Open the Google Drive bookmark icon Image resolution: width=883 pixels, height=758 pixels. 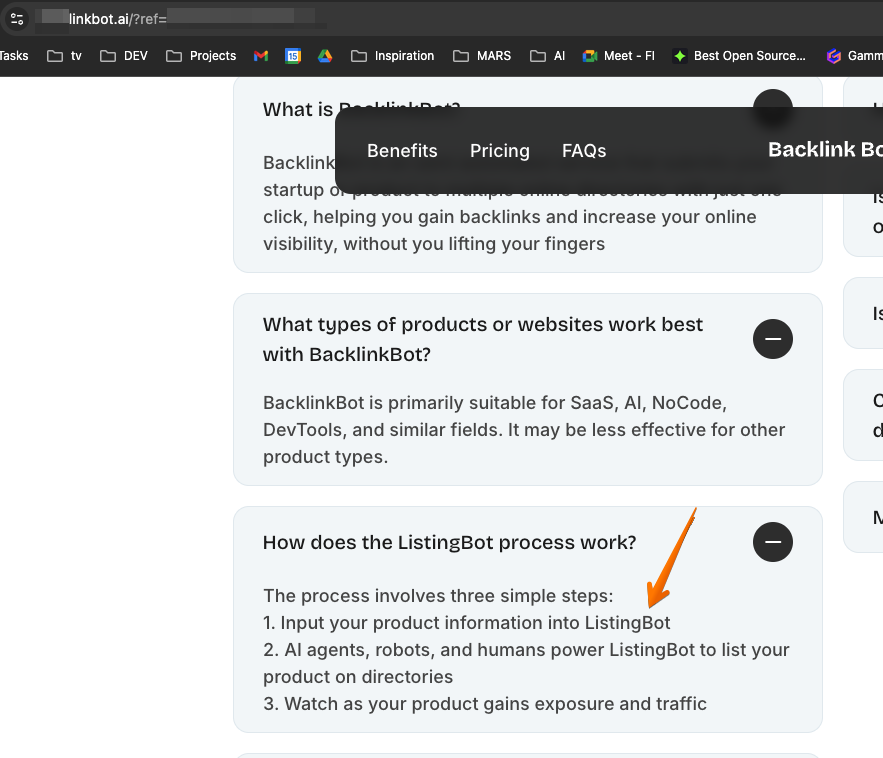click(325, 56)
